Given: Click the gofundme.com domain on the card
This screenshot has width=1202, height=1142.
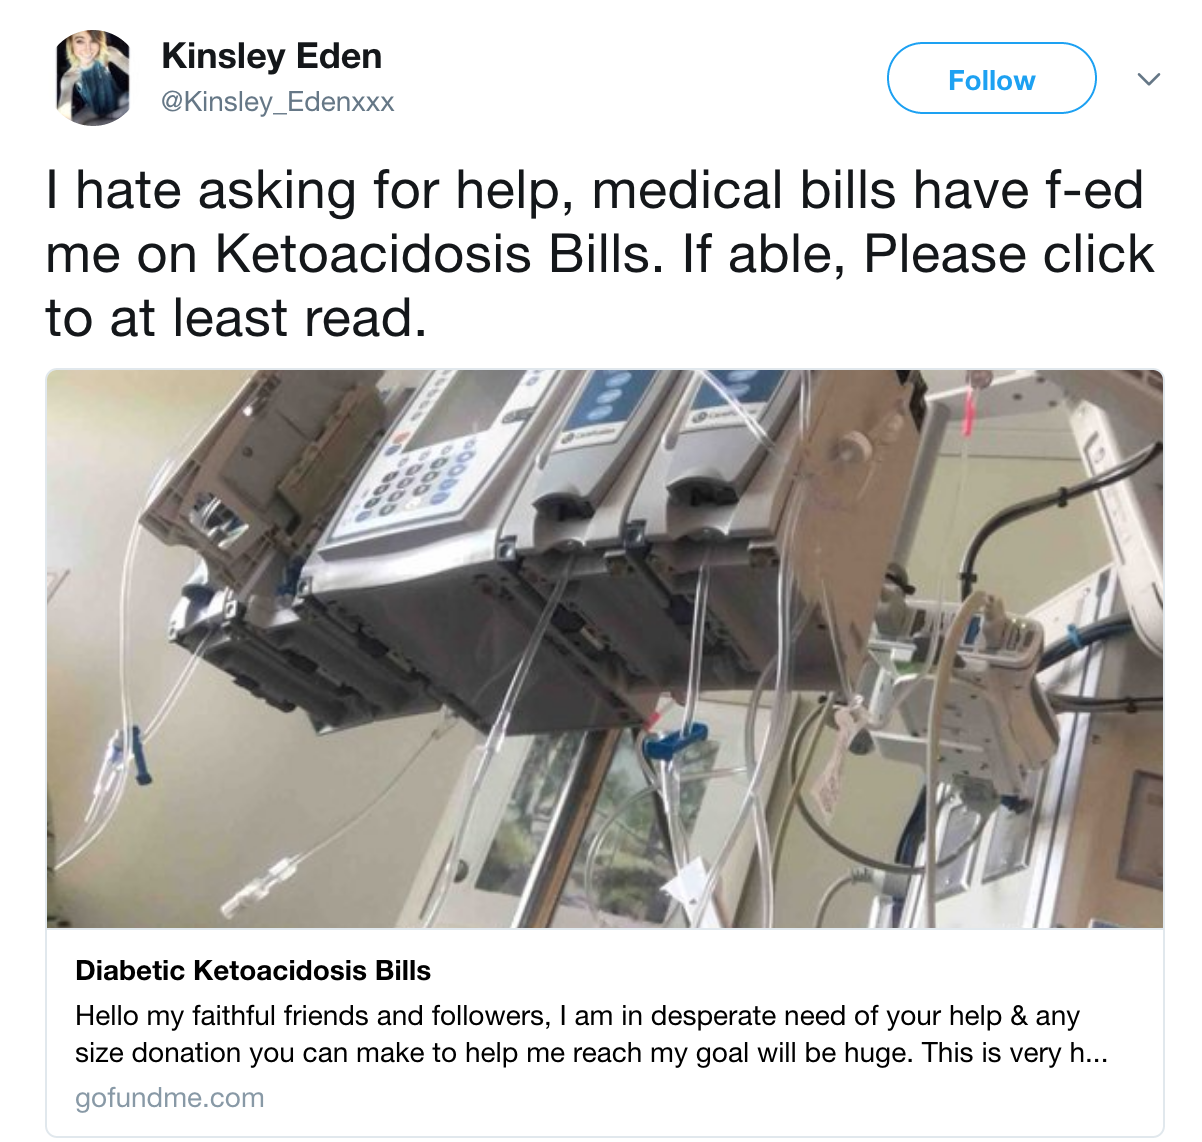Looking at the screenshot, I should 170,1097.
